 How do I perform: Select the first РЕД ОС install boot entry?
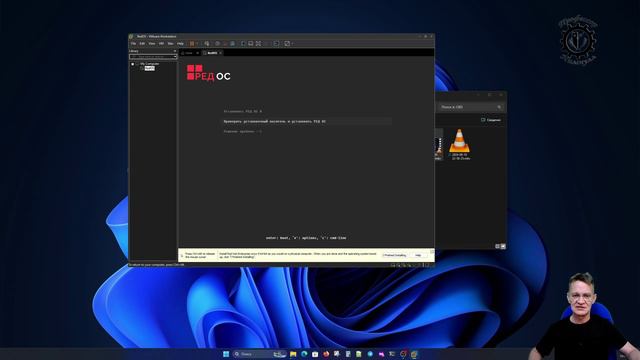243,111
